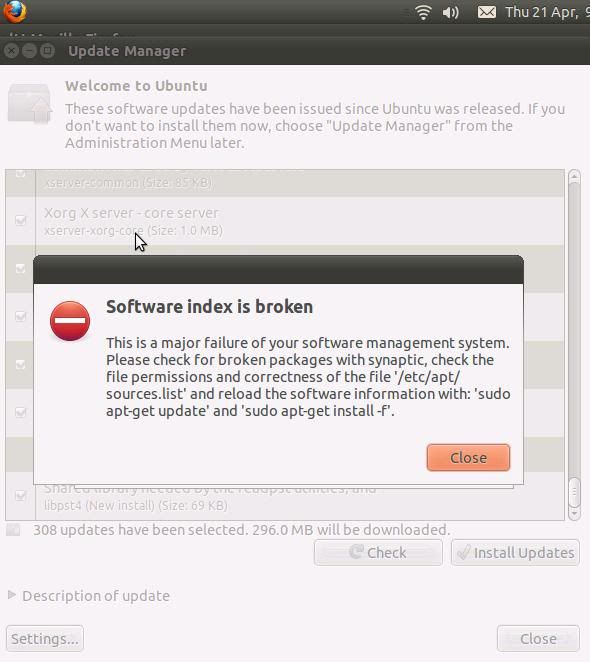This screenshot has width=590, height=662.
Task: Toggle checkbox for libpst4 package
Action: tap(20, 495)
